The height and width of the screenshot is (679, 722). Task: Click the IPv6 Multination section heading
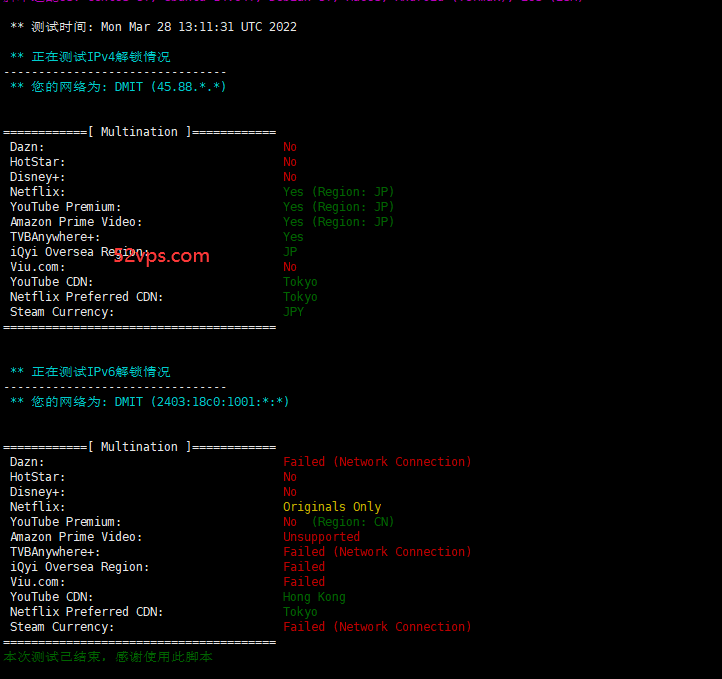[140, 447]
